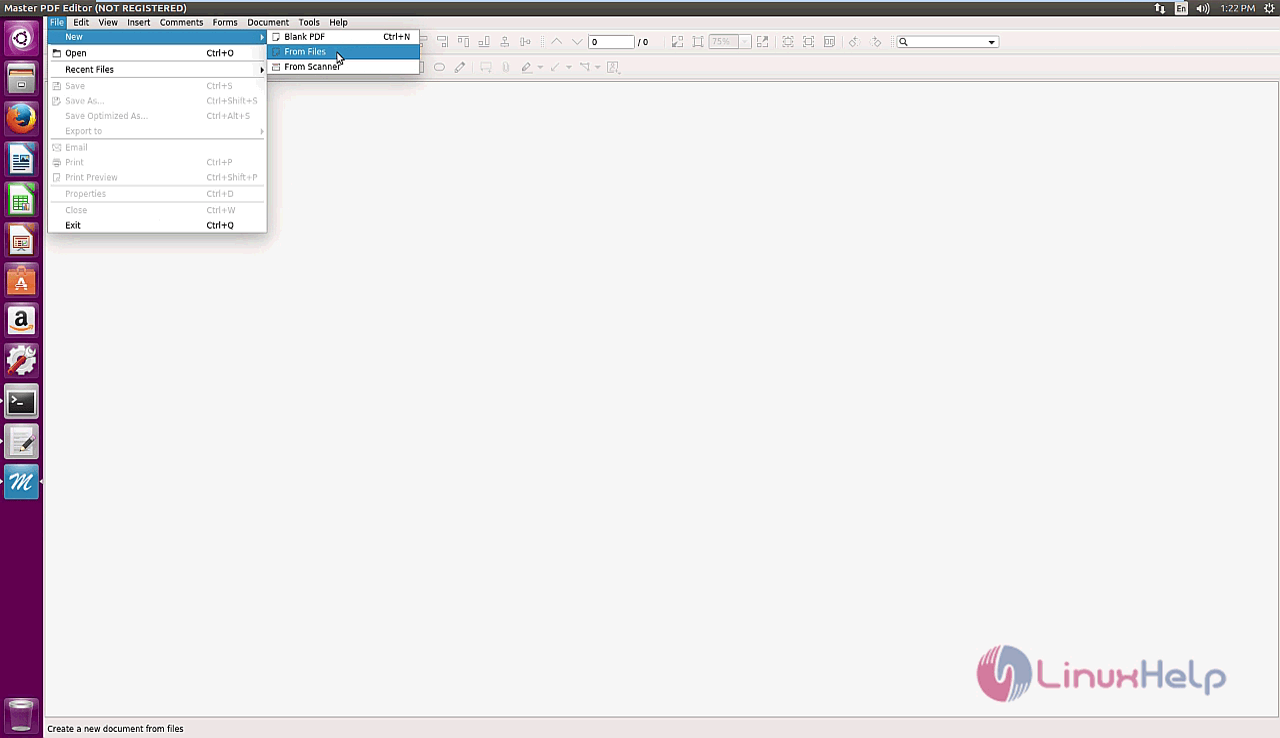The height and width of the screenshot is (738, 1280).
Task: Open the sound volume indicator
Action: click(1203, 8)
